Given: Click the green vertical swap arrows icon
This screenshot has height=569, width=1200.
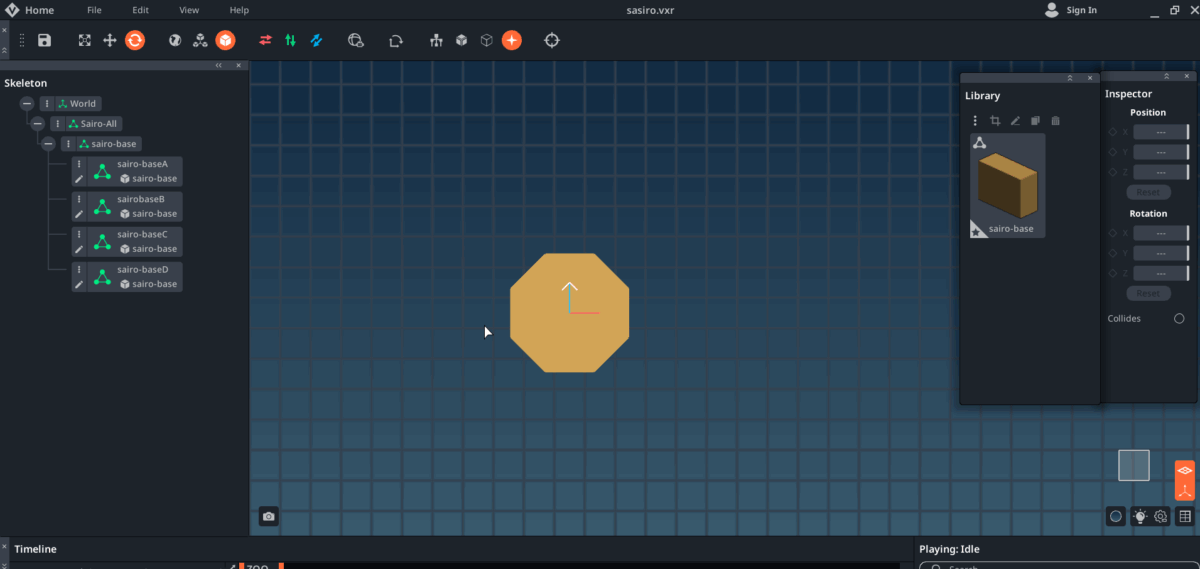Looking at the screenshot, I should point(290,40).
